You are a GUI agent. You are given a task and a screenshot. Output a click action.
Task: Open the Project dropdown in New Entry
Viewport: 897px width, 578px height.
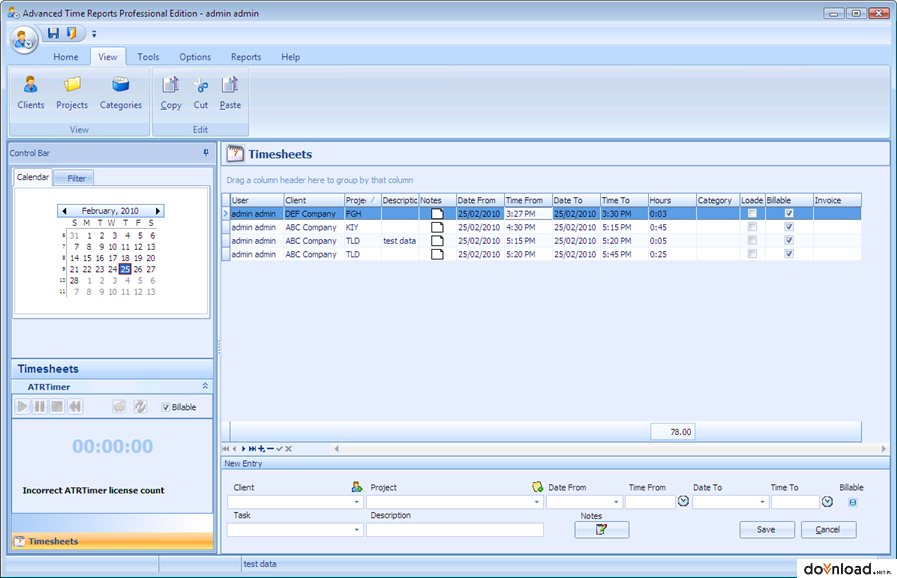537,502
